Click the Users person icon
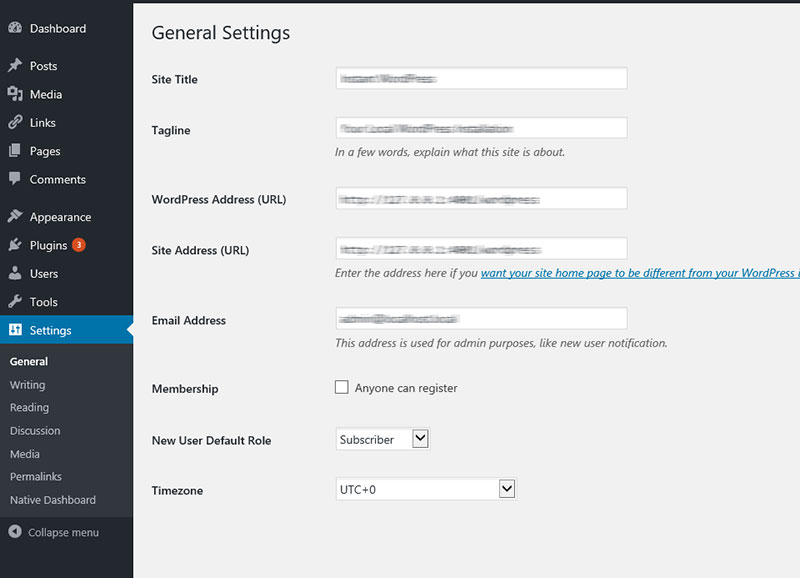The image size is (800, 578). [15, 273]
